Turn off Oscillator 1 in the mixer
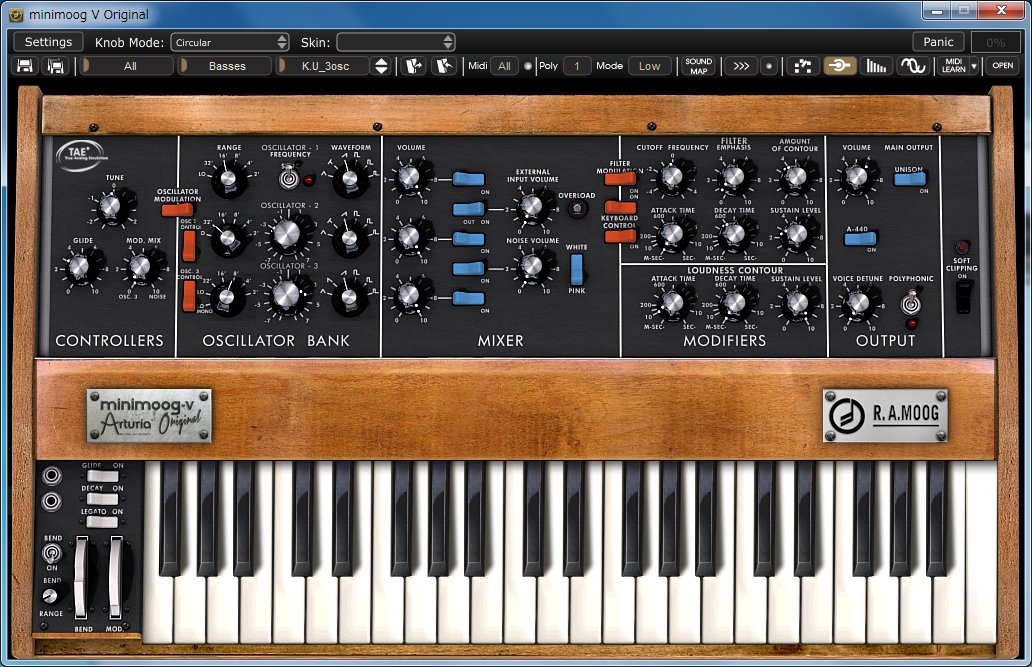The width and height of the screenshot is (1032, 667). point(469,179)
